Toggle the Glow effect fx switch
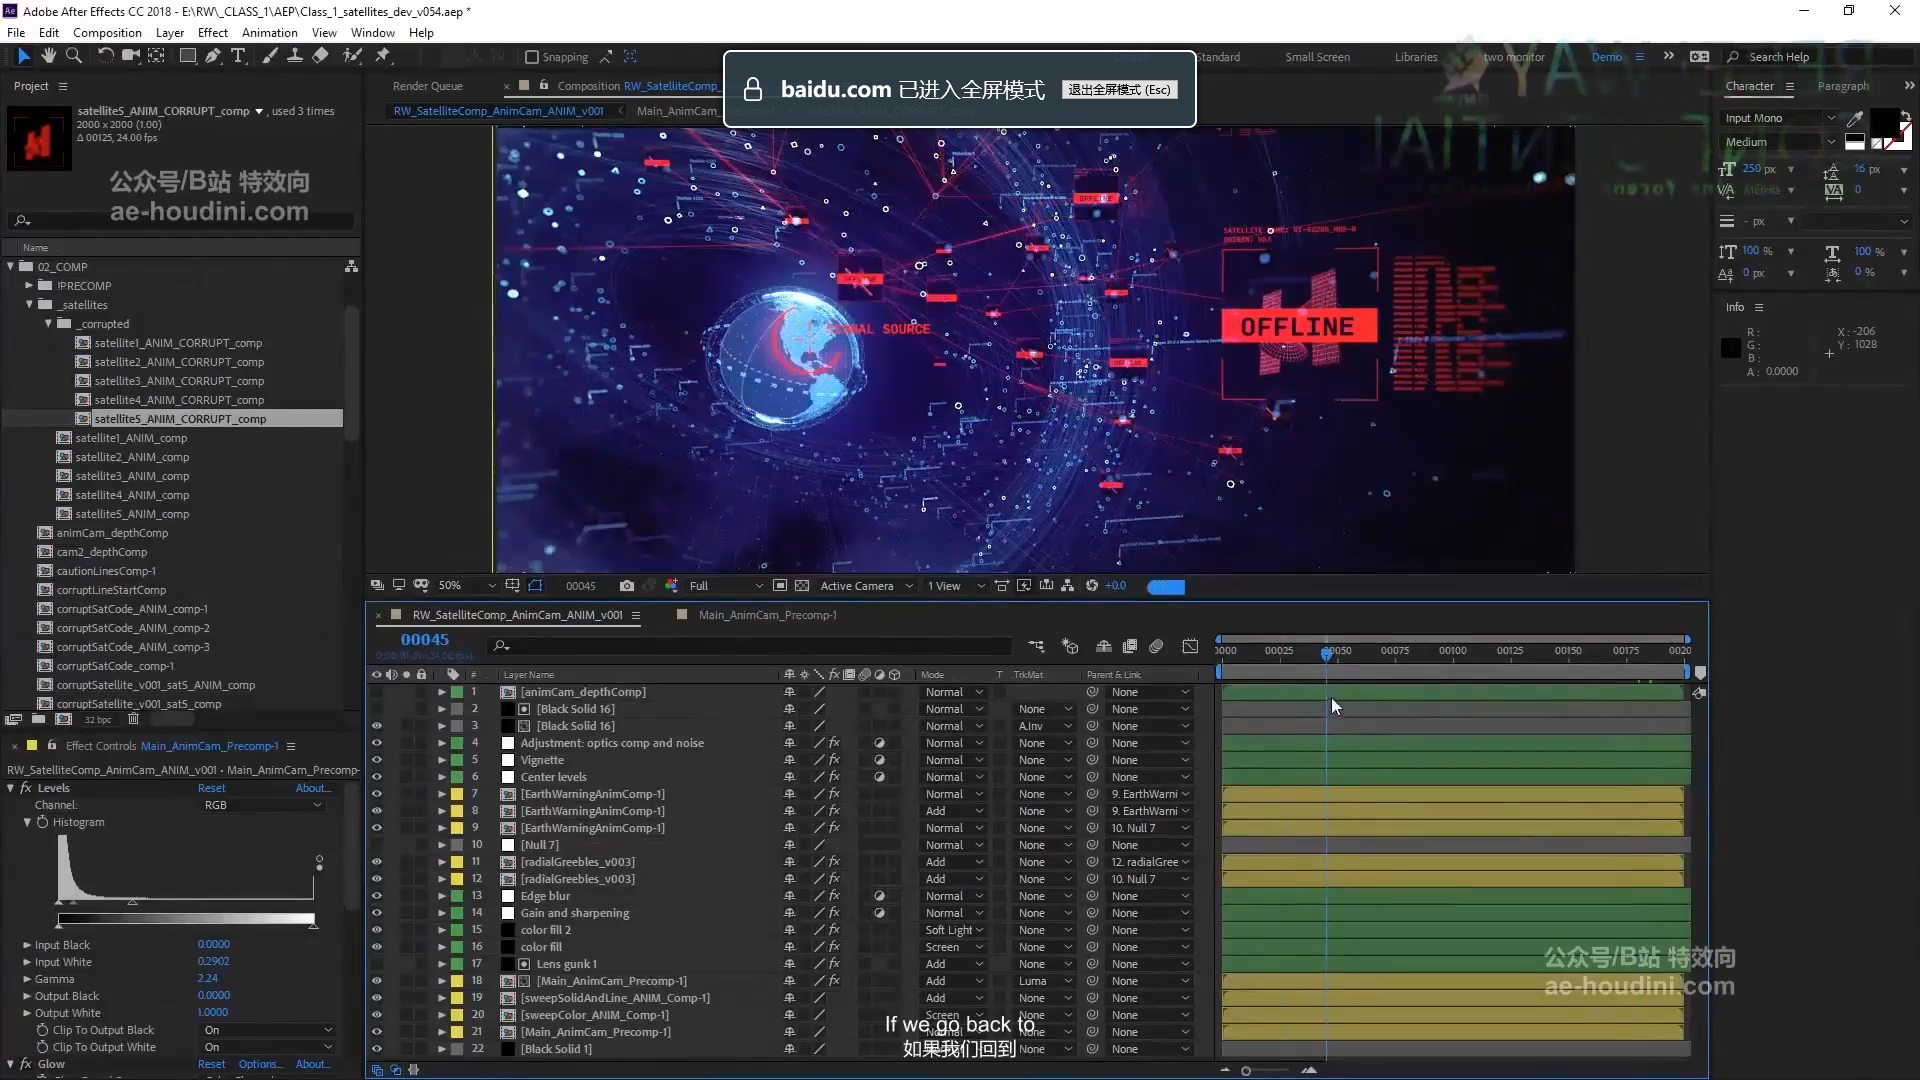The height and width of the screenshot is (1080, 1920). [26, 1064]
